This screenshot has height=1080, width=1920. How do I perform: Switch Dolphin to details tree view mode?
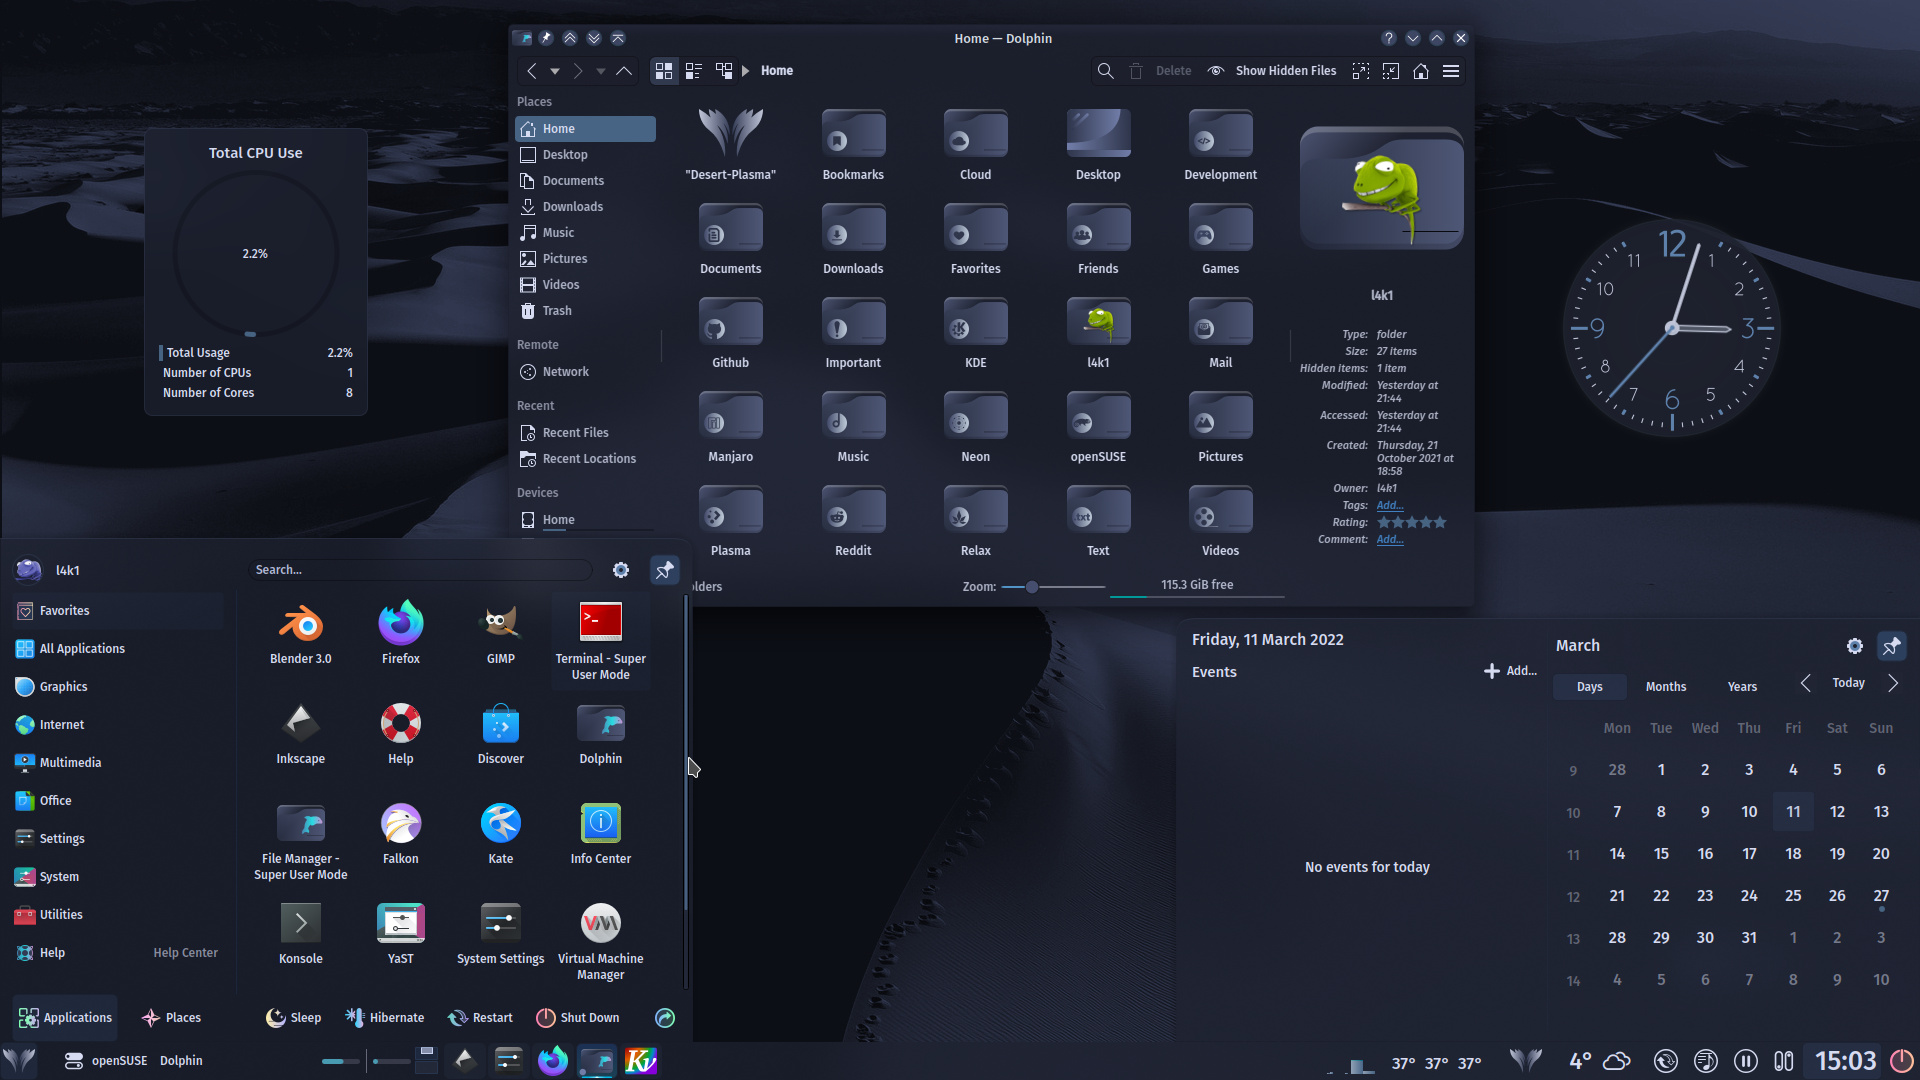click(724, 71)
